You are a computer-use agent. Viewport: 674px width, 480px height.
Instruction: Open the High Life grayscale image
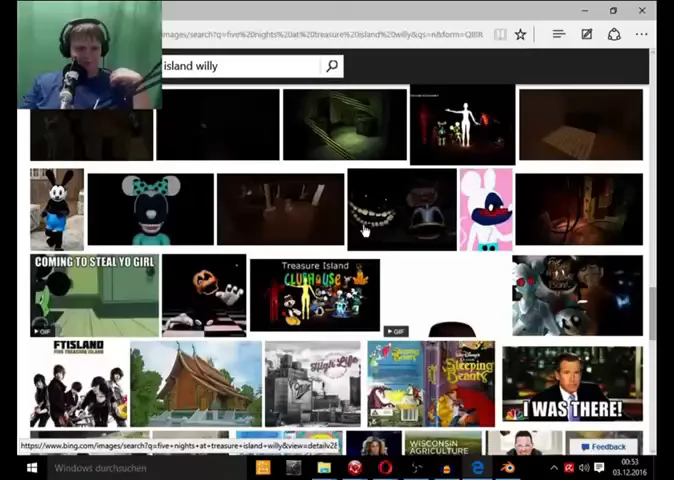[313, 383]
